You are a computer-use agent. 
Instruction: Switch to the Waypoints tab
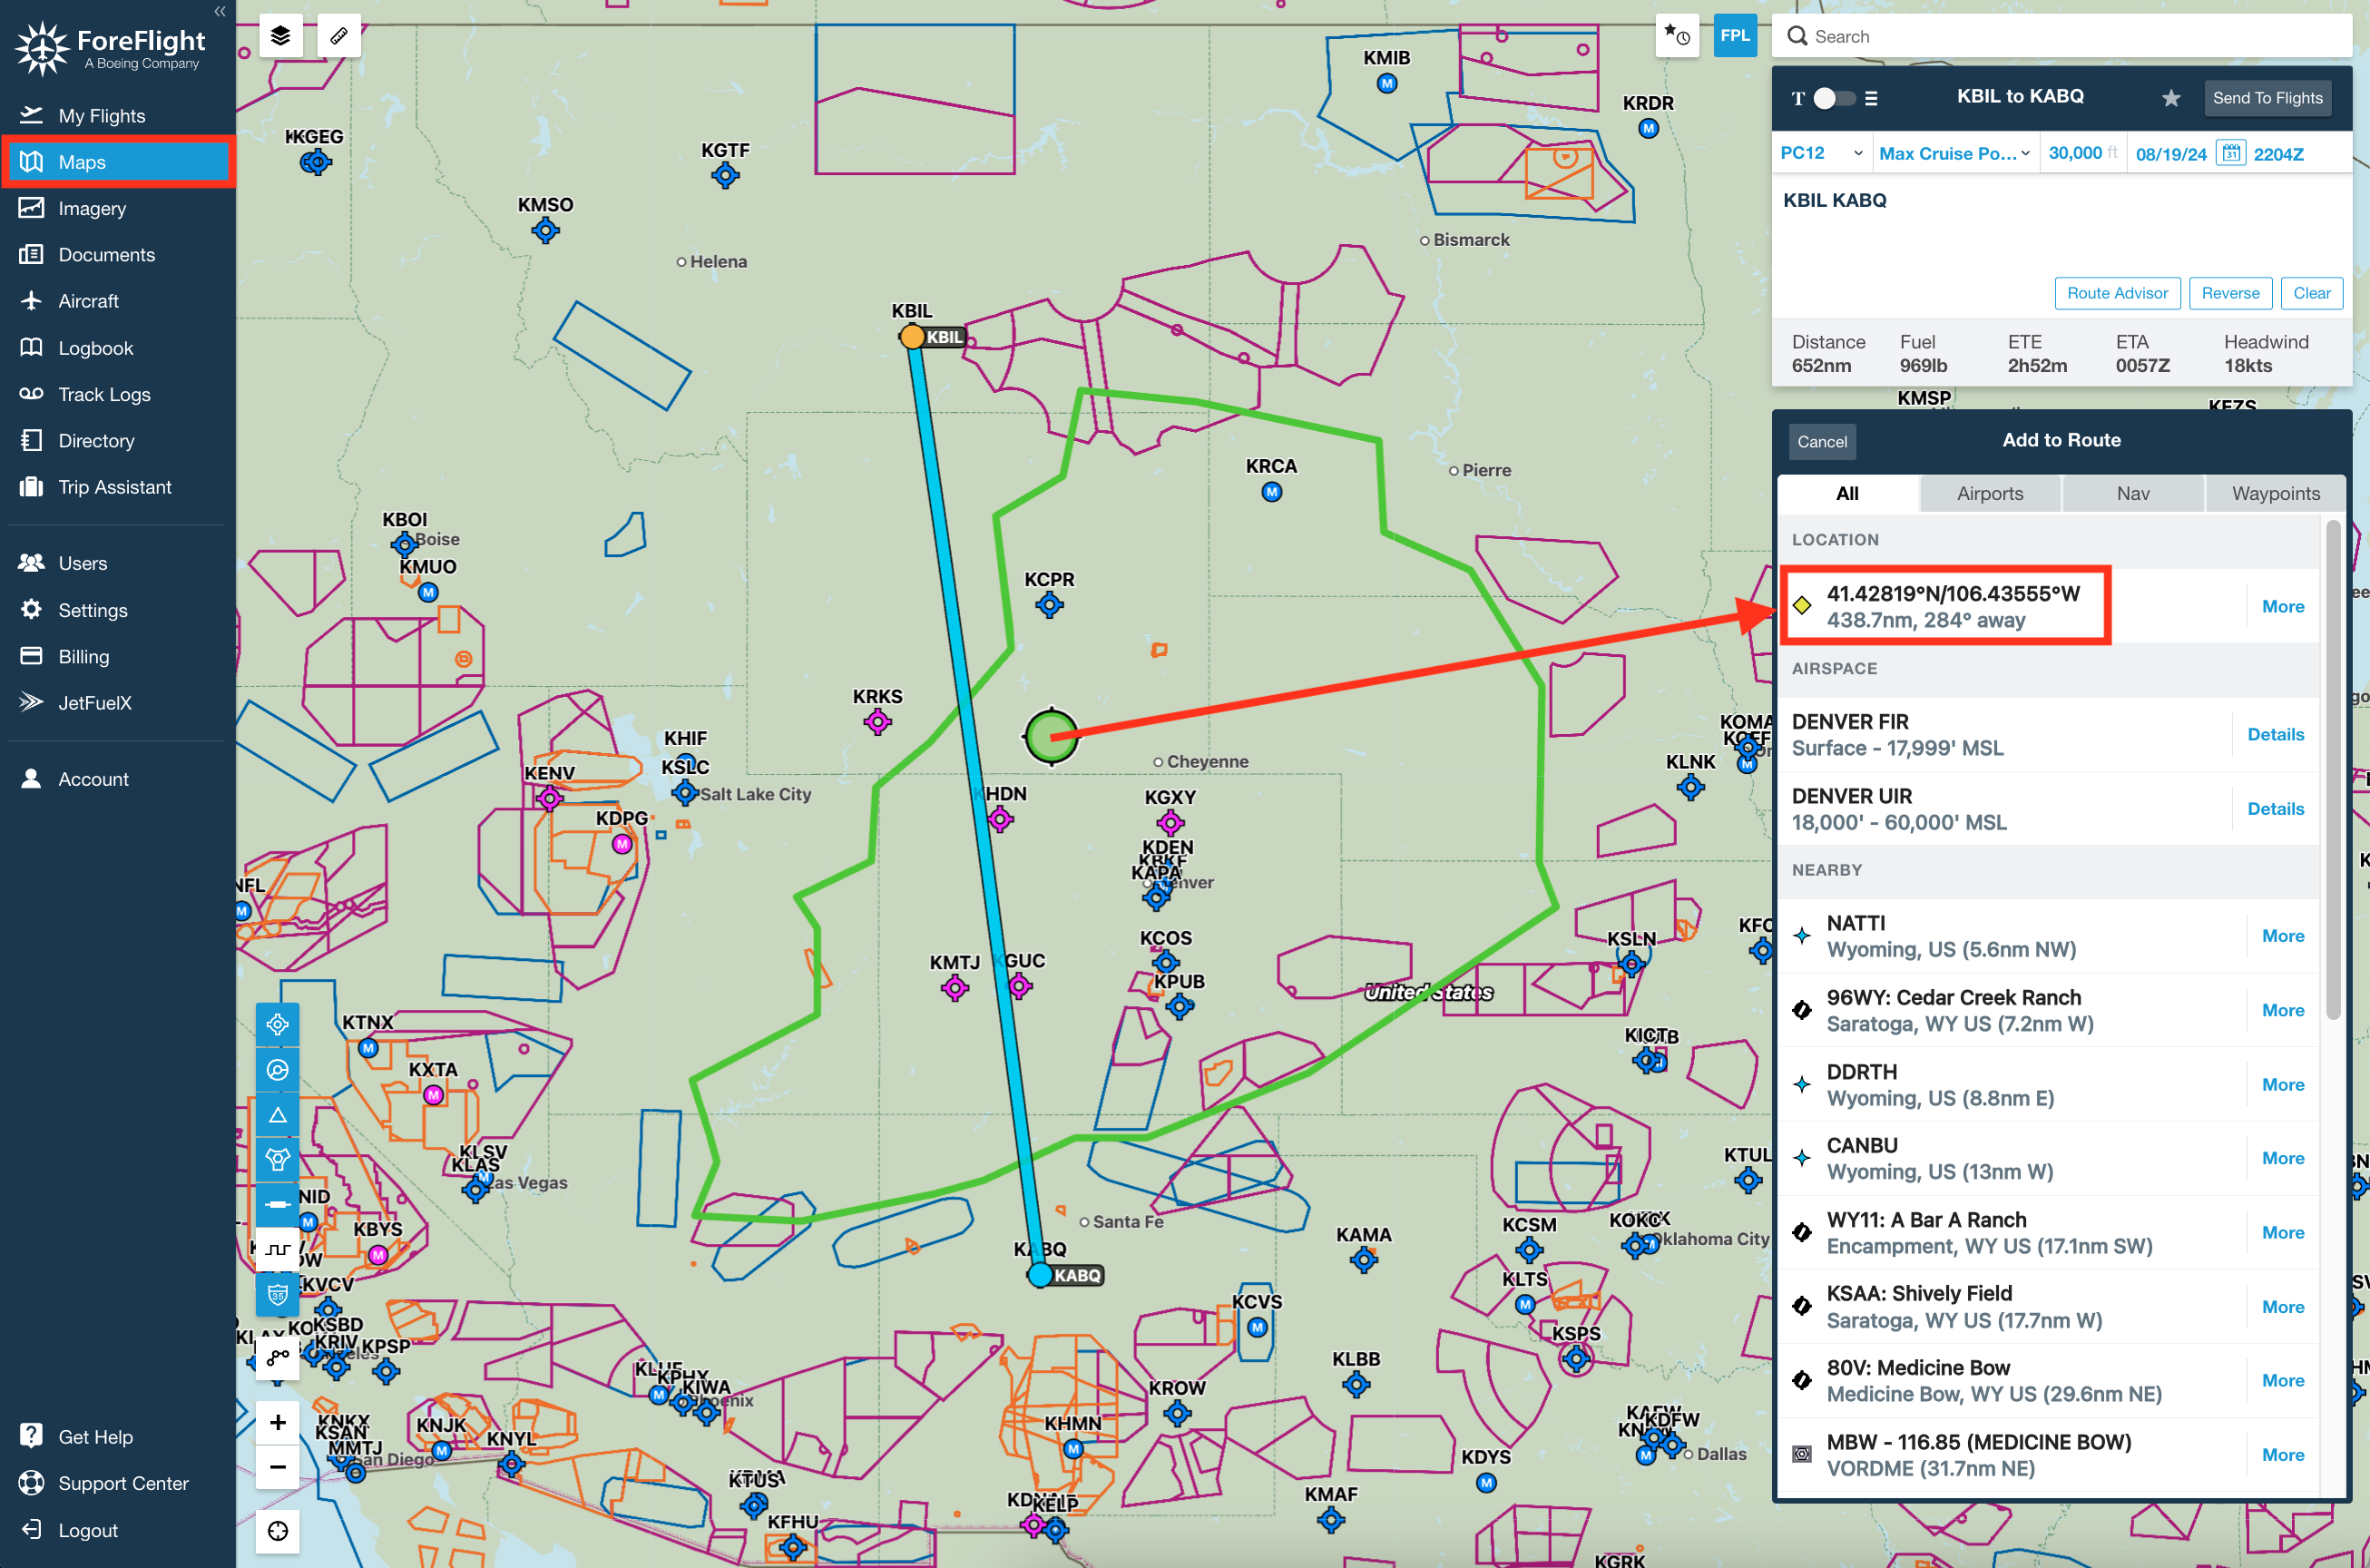[x=2276, y=493]
